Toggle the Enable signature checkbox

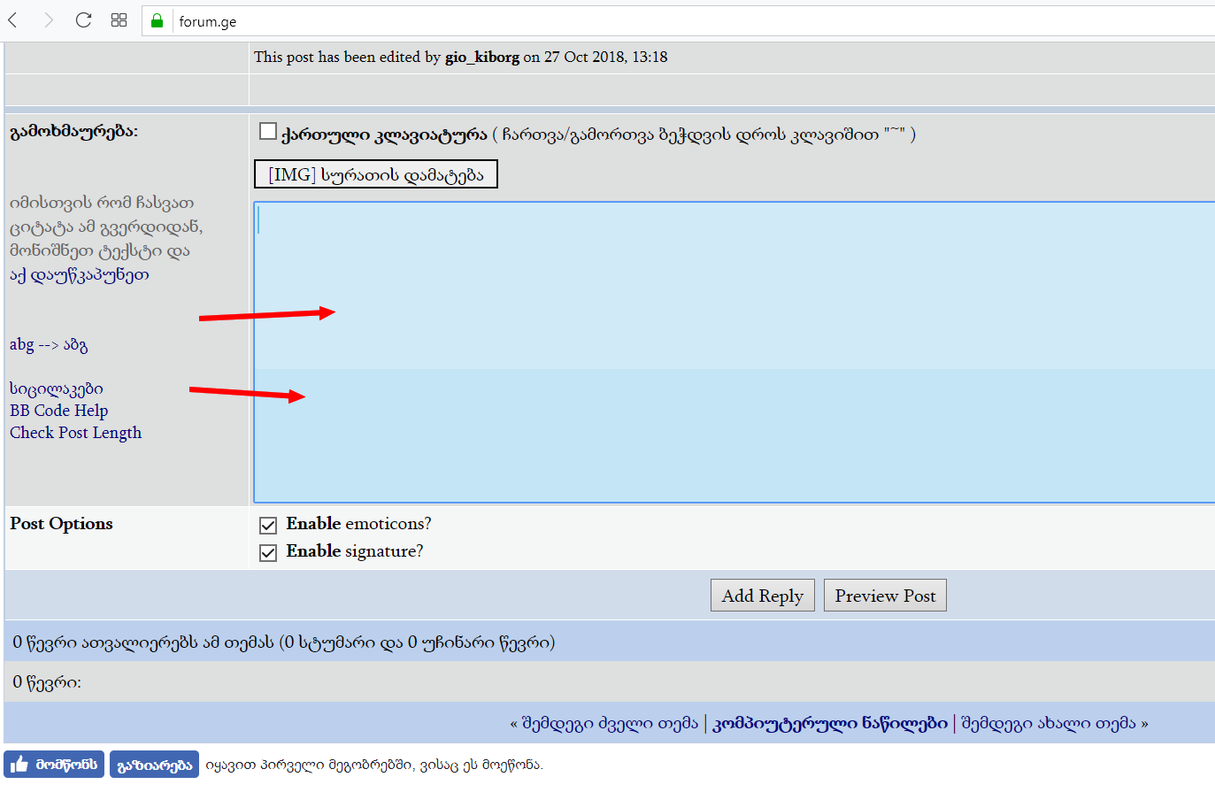pos(268,553)
